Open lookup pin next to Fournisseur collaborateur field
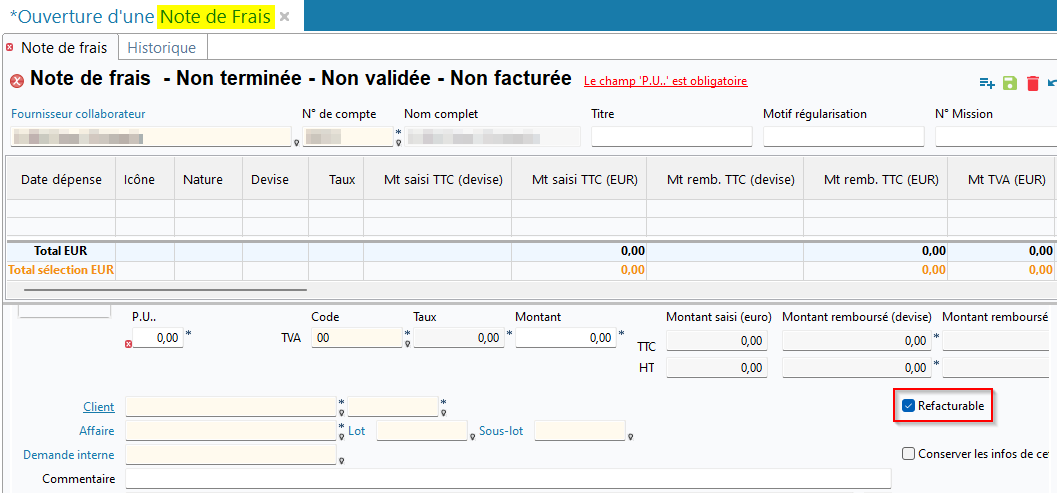The height and width of the screenshot is (493, 1057). pos(296,142)
